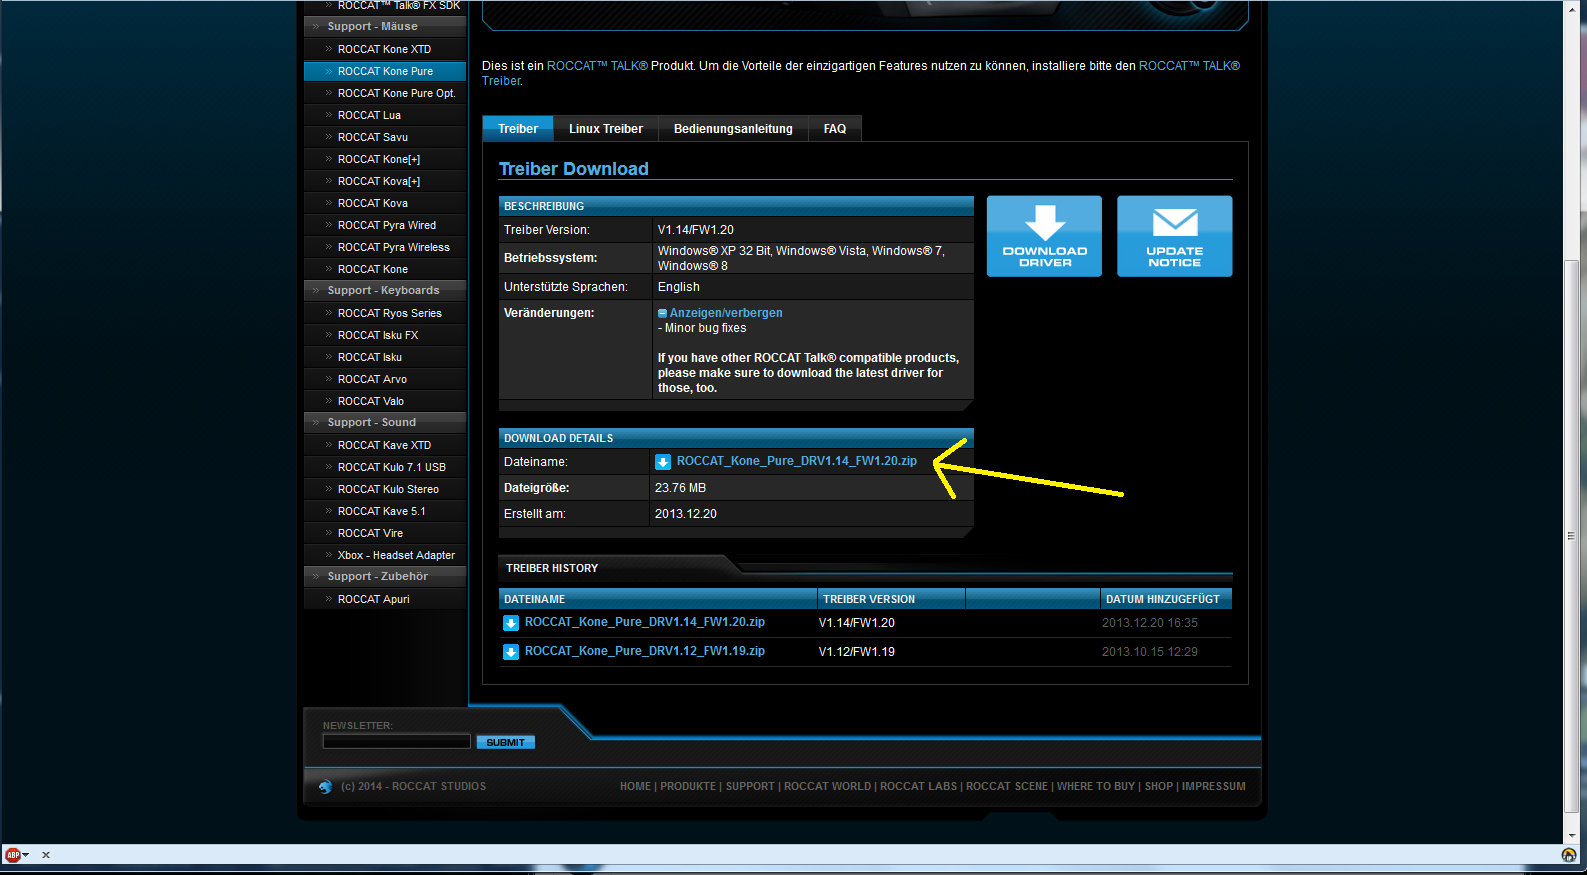Click ROCCAT LABS in footer navigation
This screenshot has height=875, width=1587.
[918, 787]
